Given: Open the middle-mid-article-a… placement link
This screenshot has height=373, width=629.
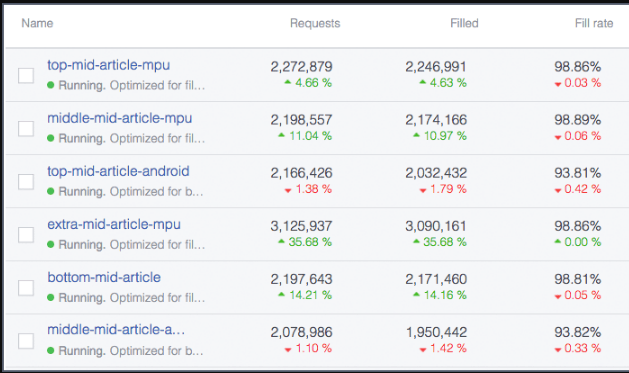Looking at the screenshot, I should click(116, 330).
